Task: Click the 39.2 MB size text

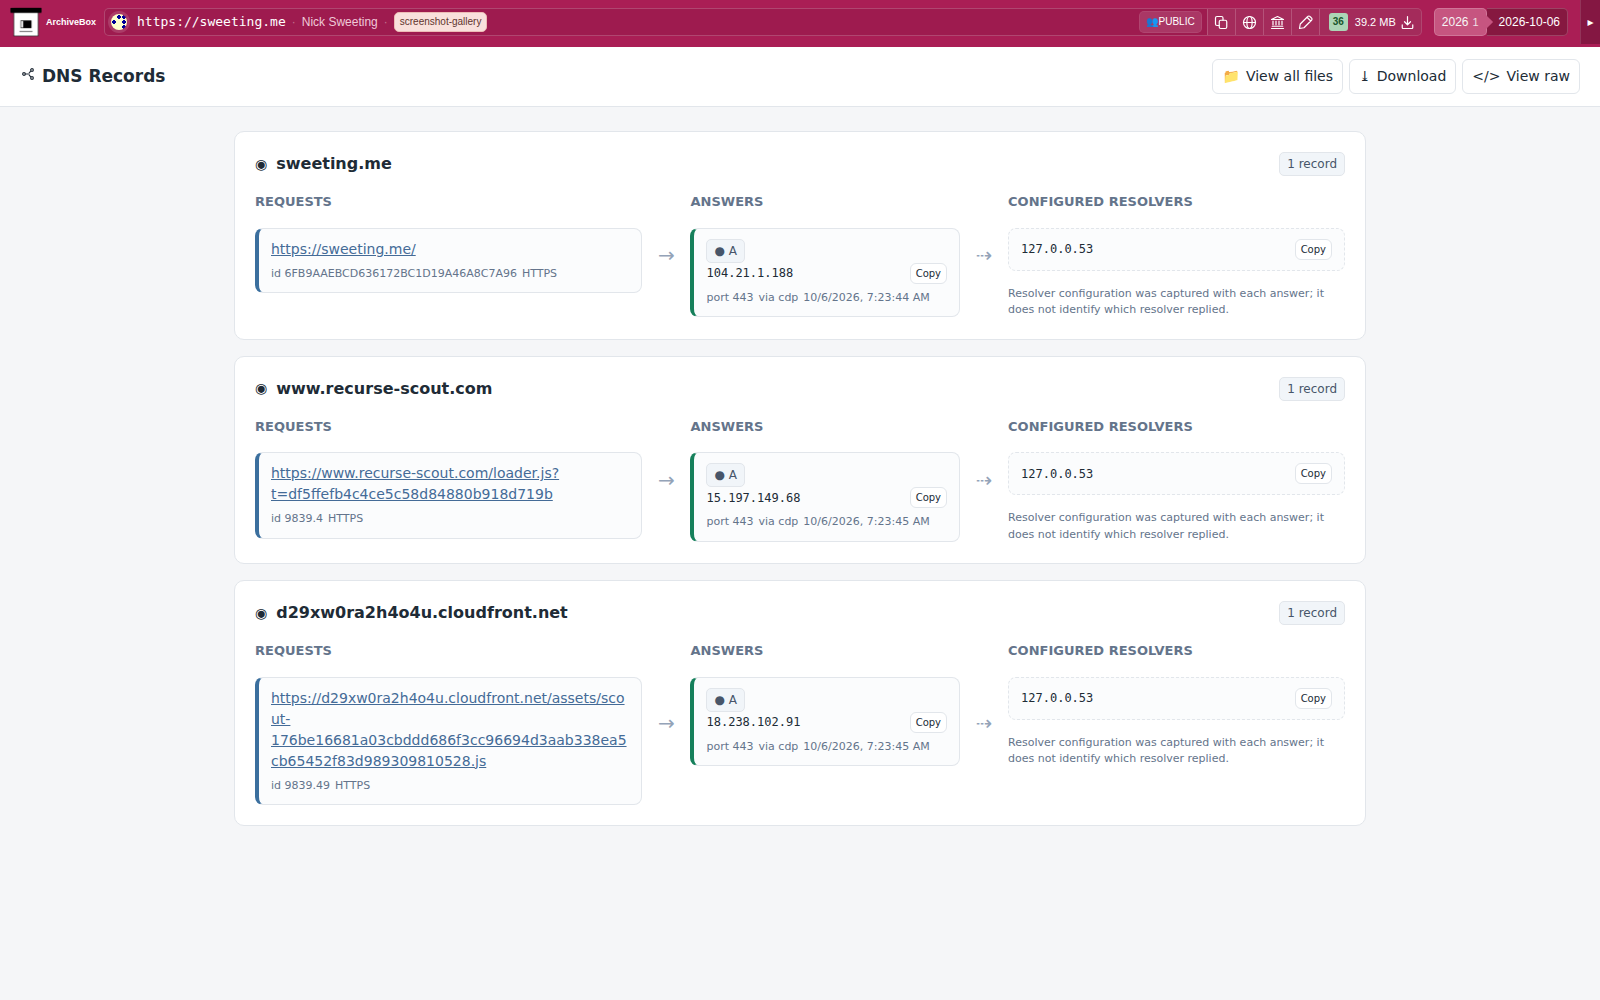Action: tap(1374, 22)
